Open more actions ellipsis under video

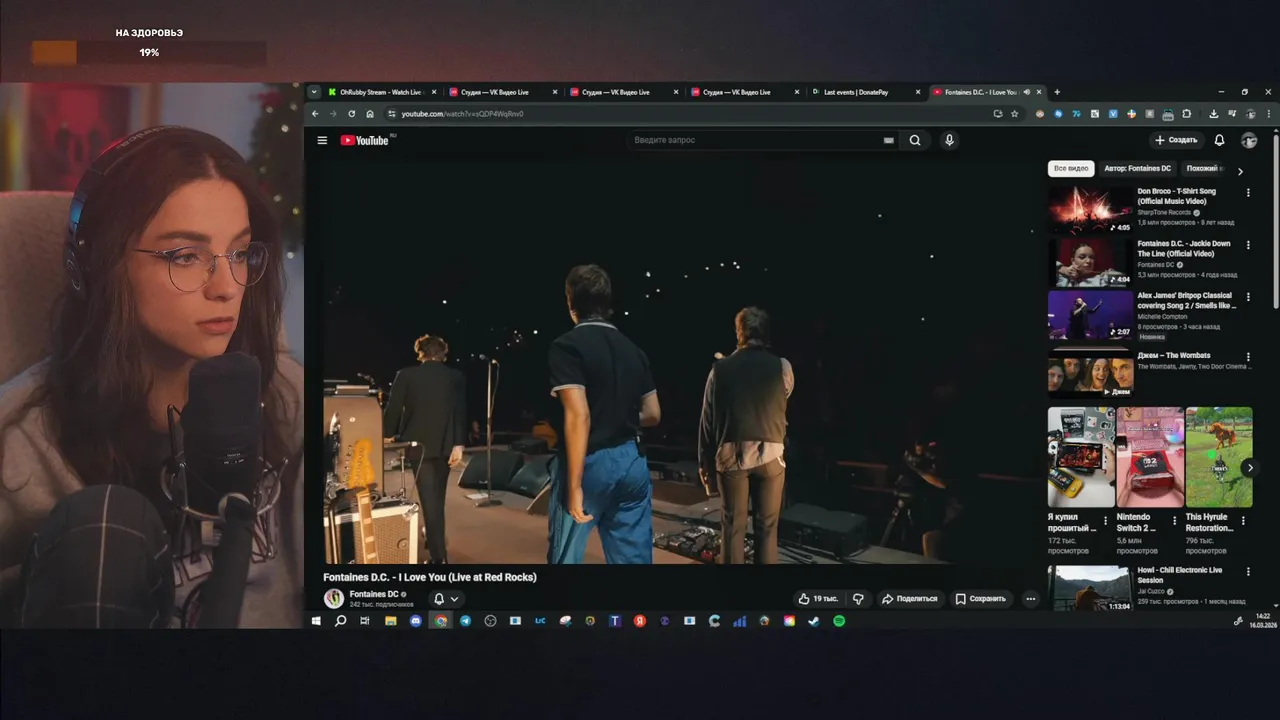point(1031,599)
